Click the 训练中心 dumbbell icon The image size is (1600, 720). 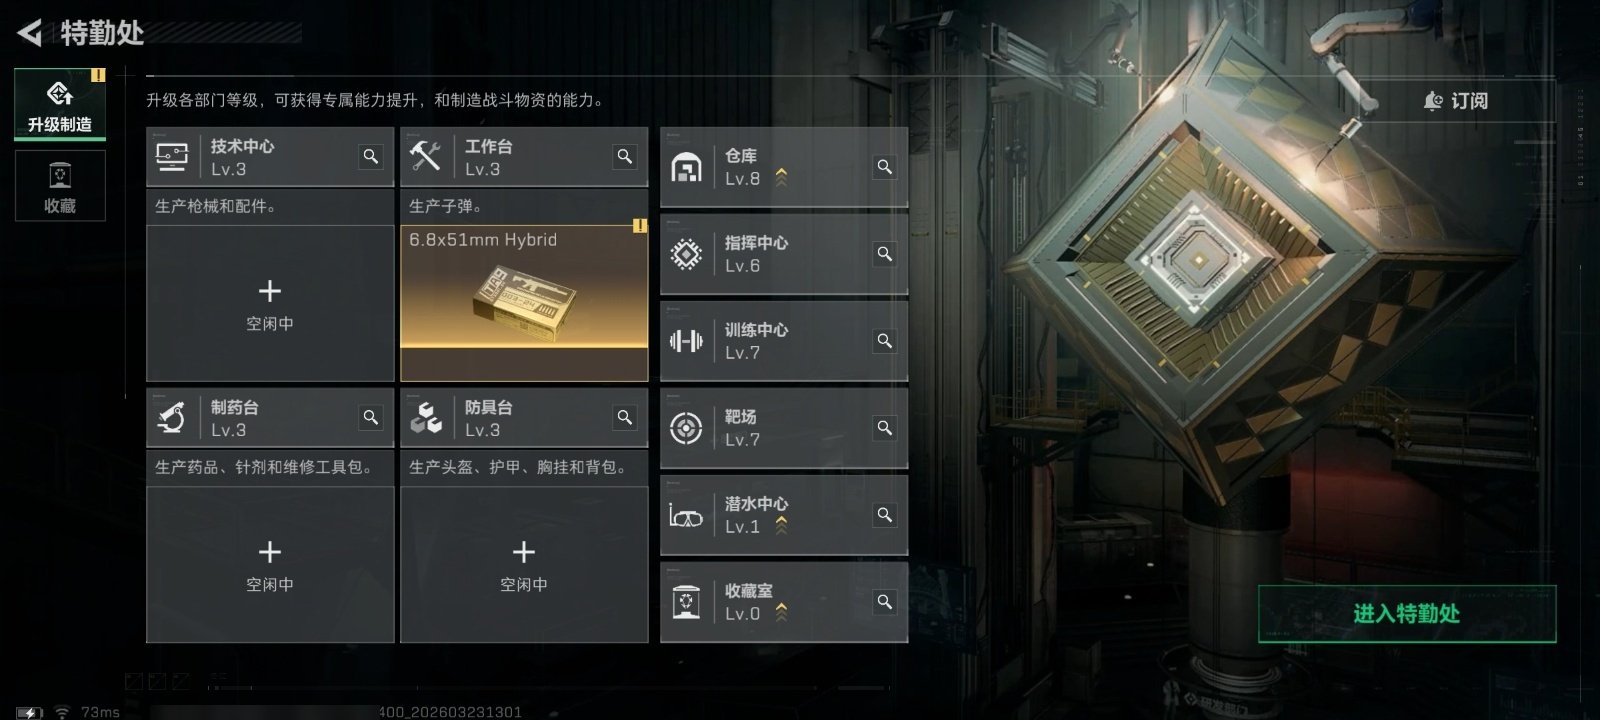tap(686, 341)
